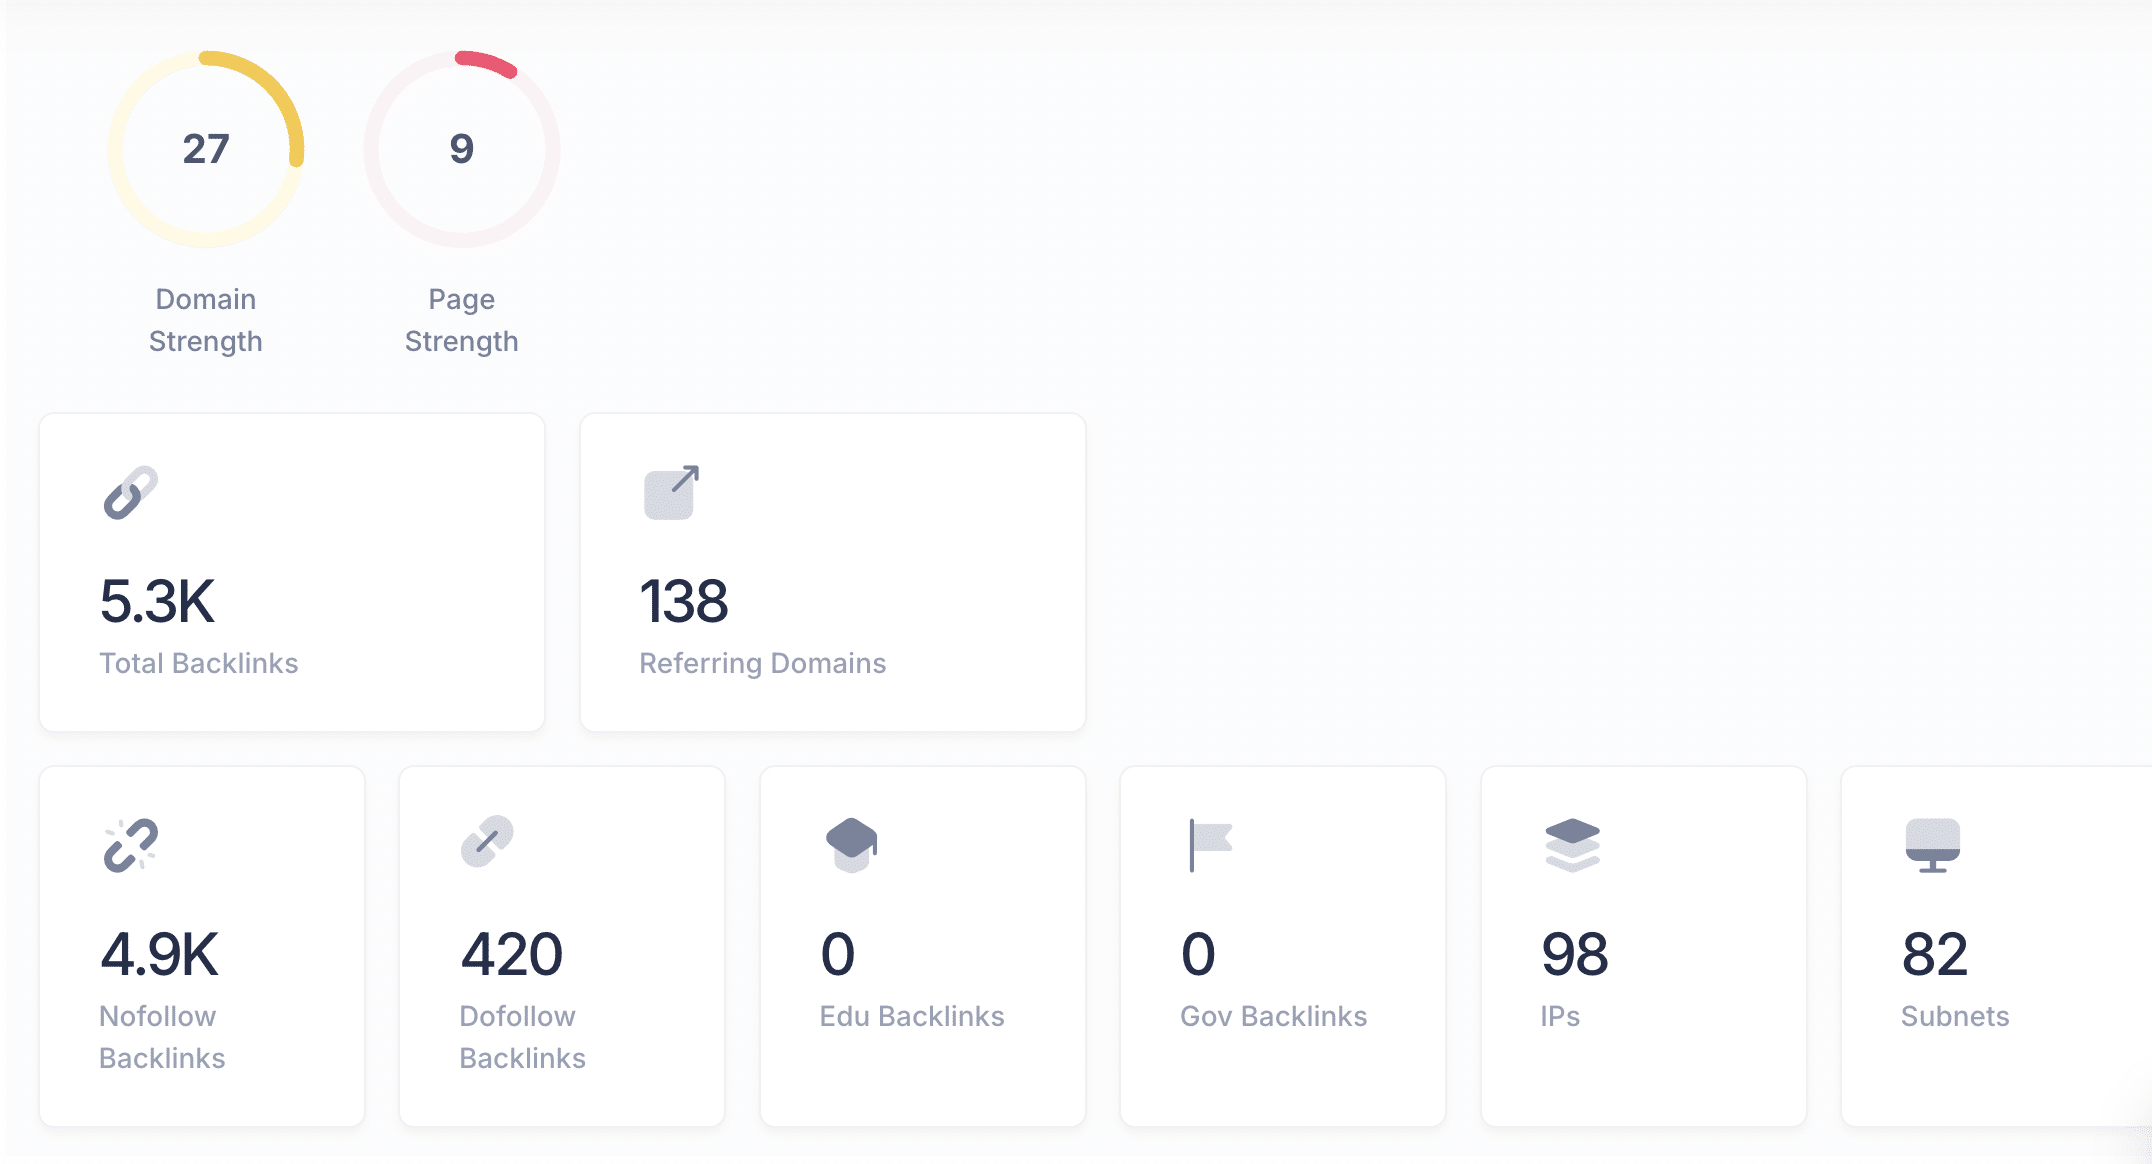The width and height of the screenshot is (2152, 1164).
Task: Click the Total Backlinks label
Action: click(198, 663)
